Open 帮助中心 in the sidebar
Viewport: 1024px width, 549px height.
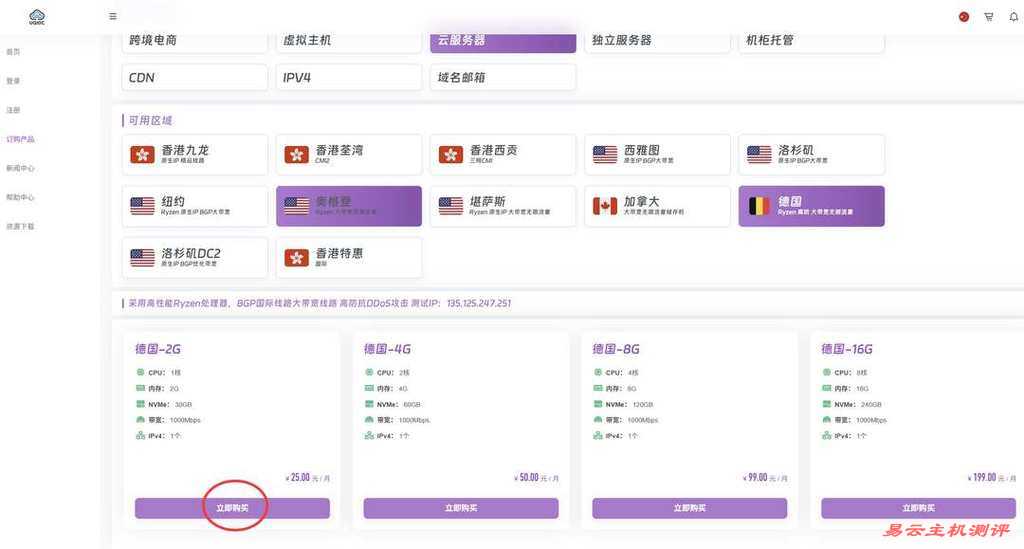click(x=20, y=197)
